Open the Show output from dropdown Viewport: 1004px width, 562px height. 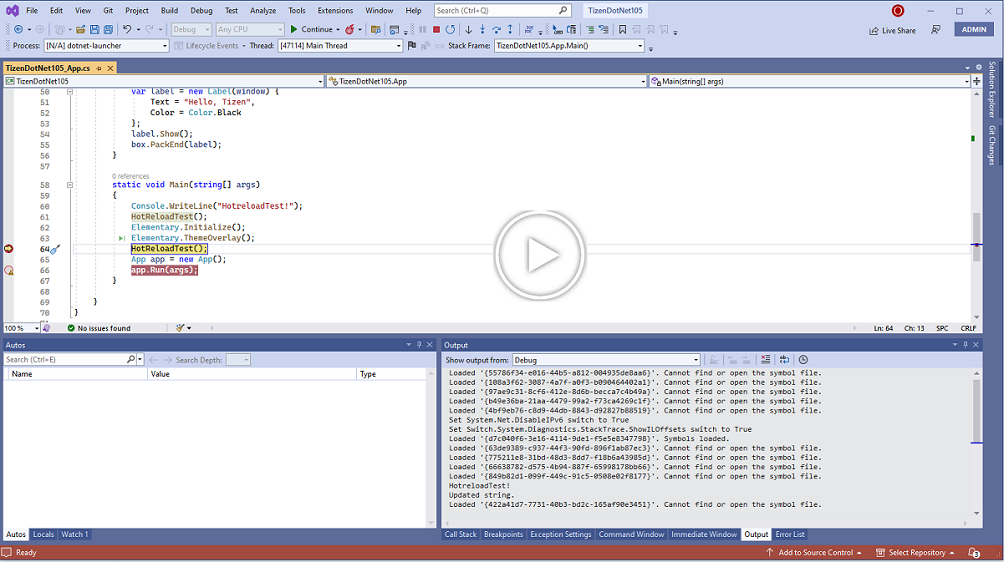606,360
